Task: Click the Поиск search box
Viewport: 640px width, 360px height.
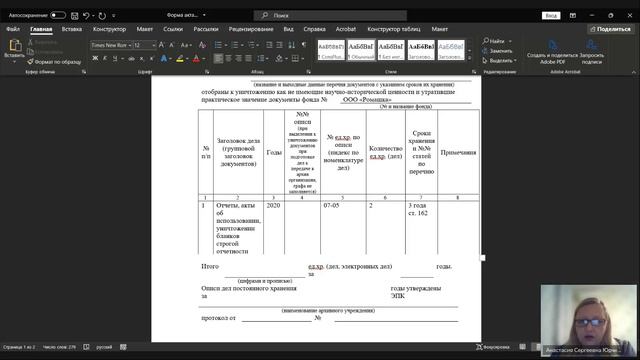Action: (330, 16)
